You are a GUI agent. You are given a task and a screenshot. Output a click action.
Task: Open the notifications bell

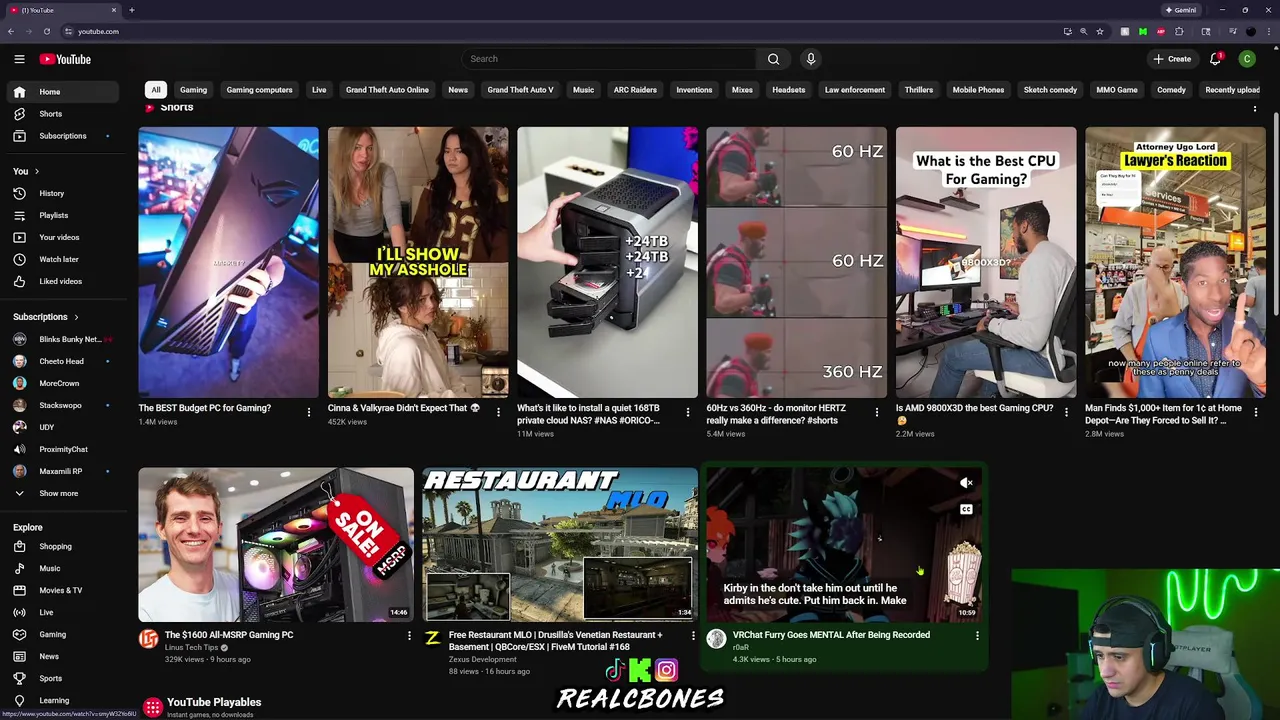coord(1215,59)
